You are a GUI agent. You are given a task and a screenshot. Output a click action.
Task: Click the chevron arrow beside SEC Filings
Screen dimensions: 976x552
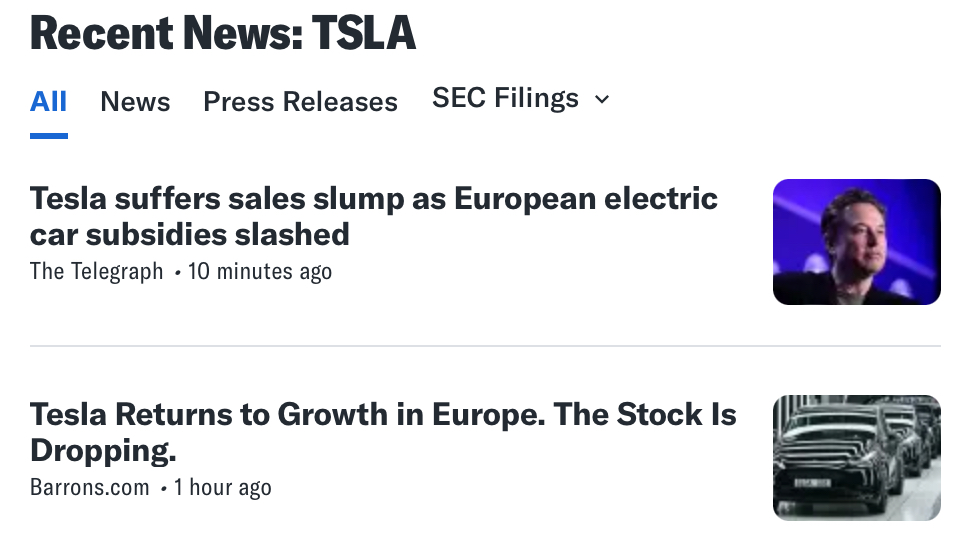pyautogui.click(x=601, y=99)
